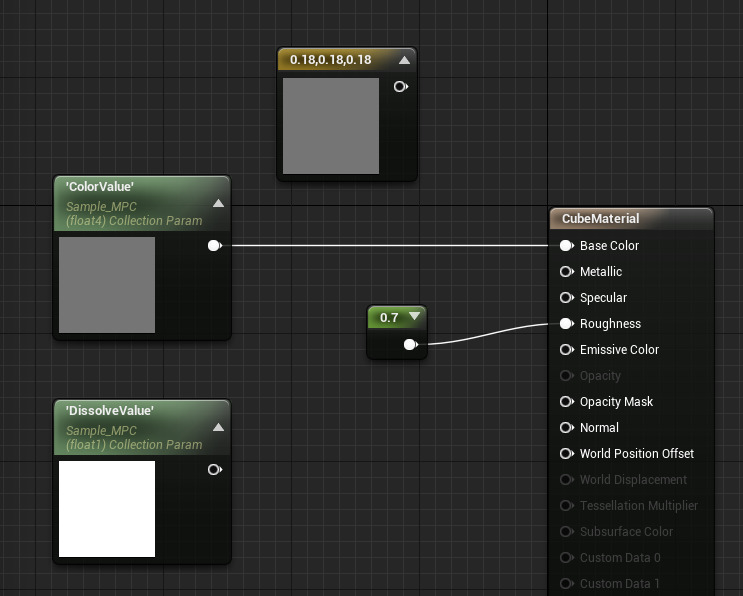Collapse the DissolveValue node preview
Viewport: 743px width, 596px height.
pyautogui.click(x=218, y=427)
